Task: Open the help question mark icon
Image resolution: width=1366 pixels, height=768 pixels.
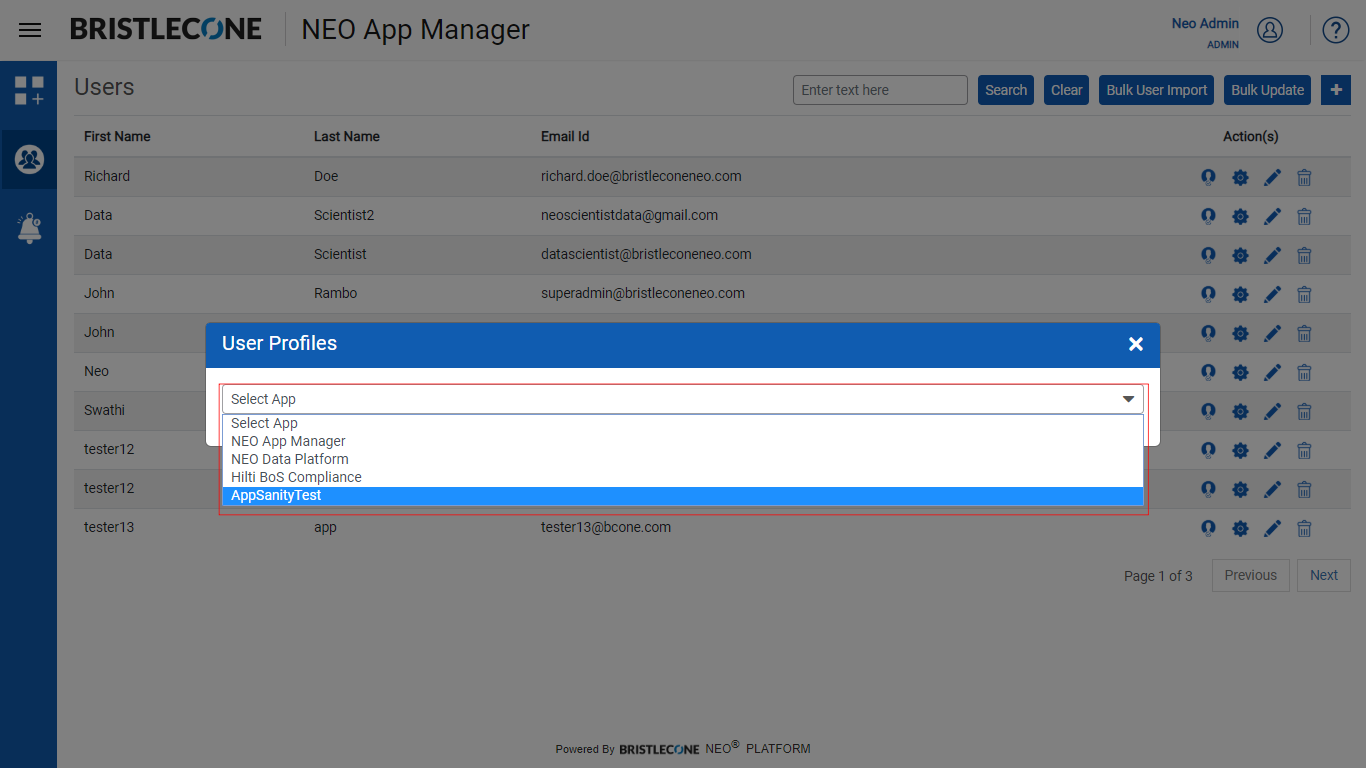Action: click(x=1336, y=30)
